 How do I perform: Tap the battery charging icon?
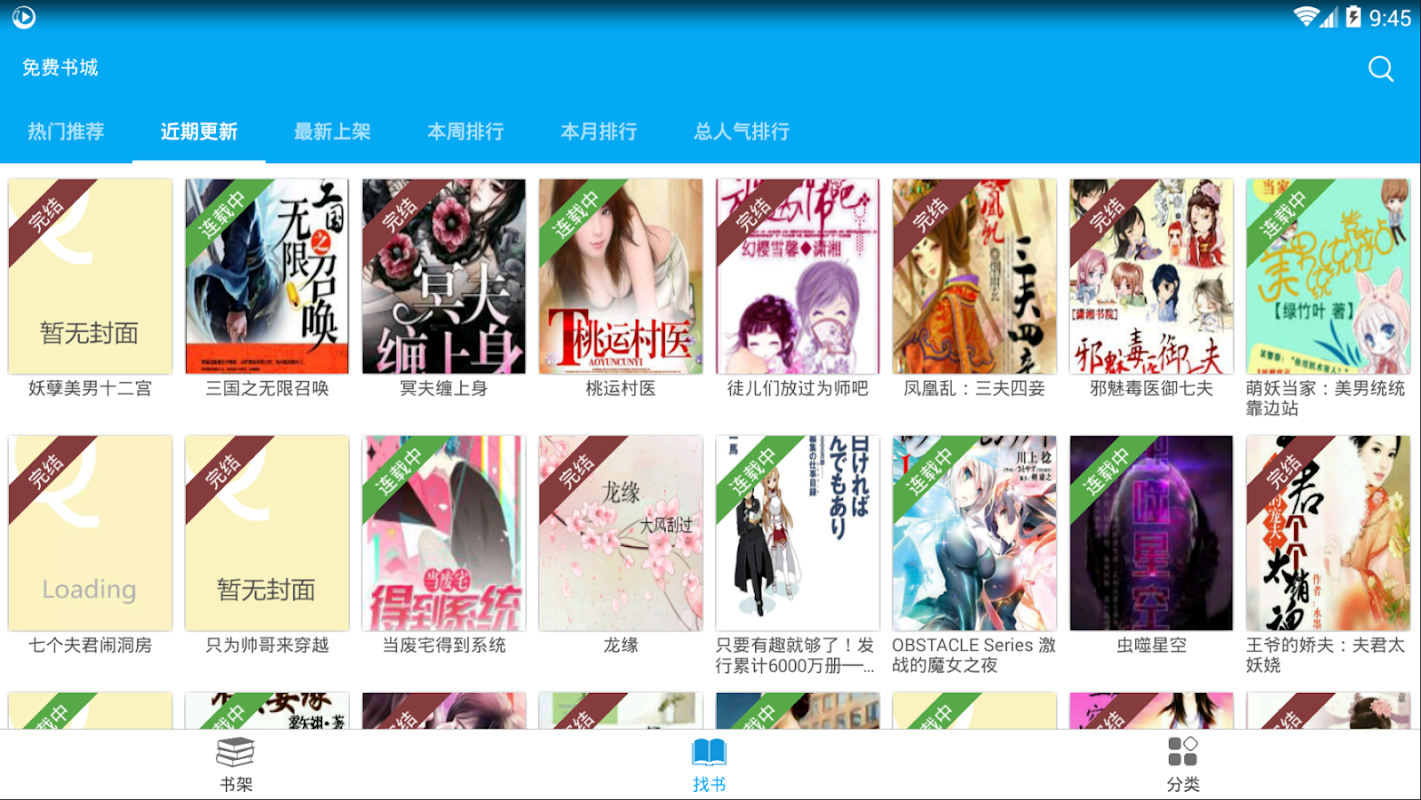[1353, 16]
